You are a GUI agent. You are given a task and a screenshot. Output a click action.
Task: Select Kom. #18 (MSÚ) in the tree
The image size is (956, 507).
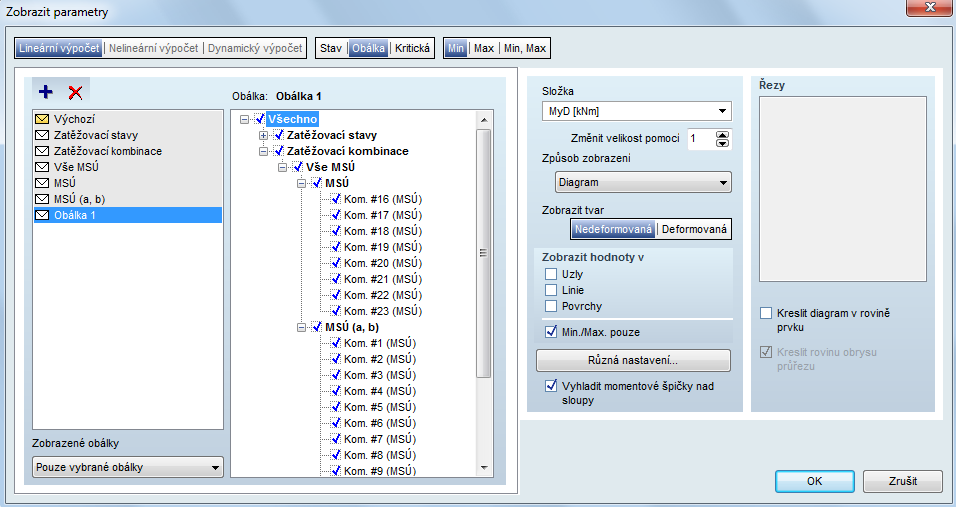click(383, 231)
